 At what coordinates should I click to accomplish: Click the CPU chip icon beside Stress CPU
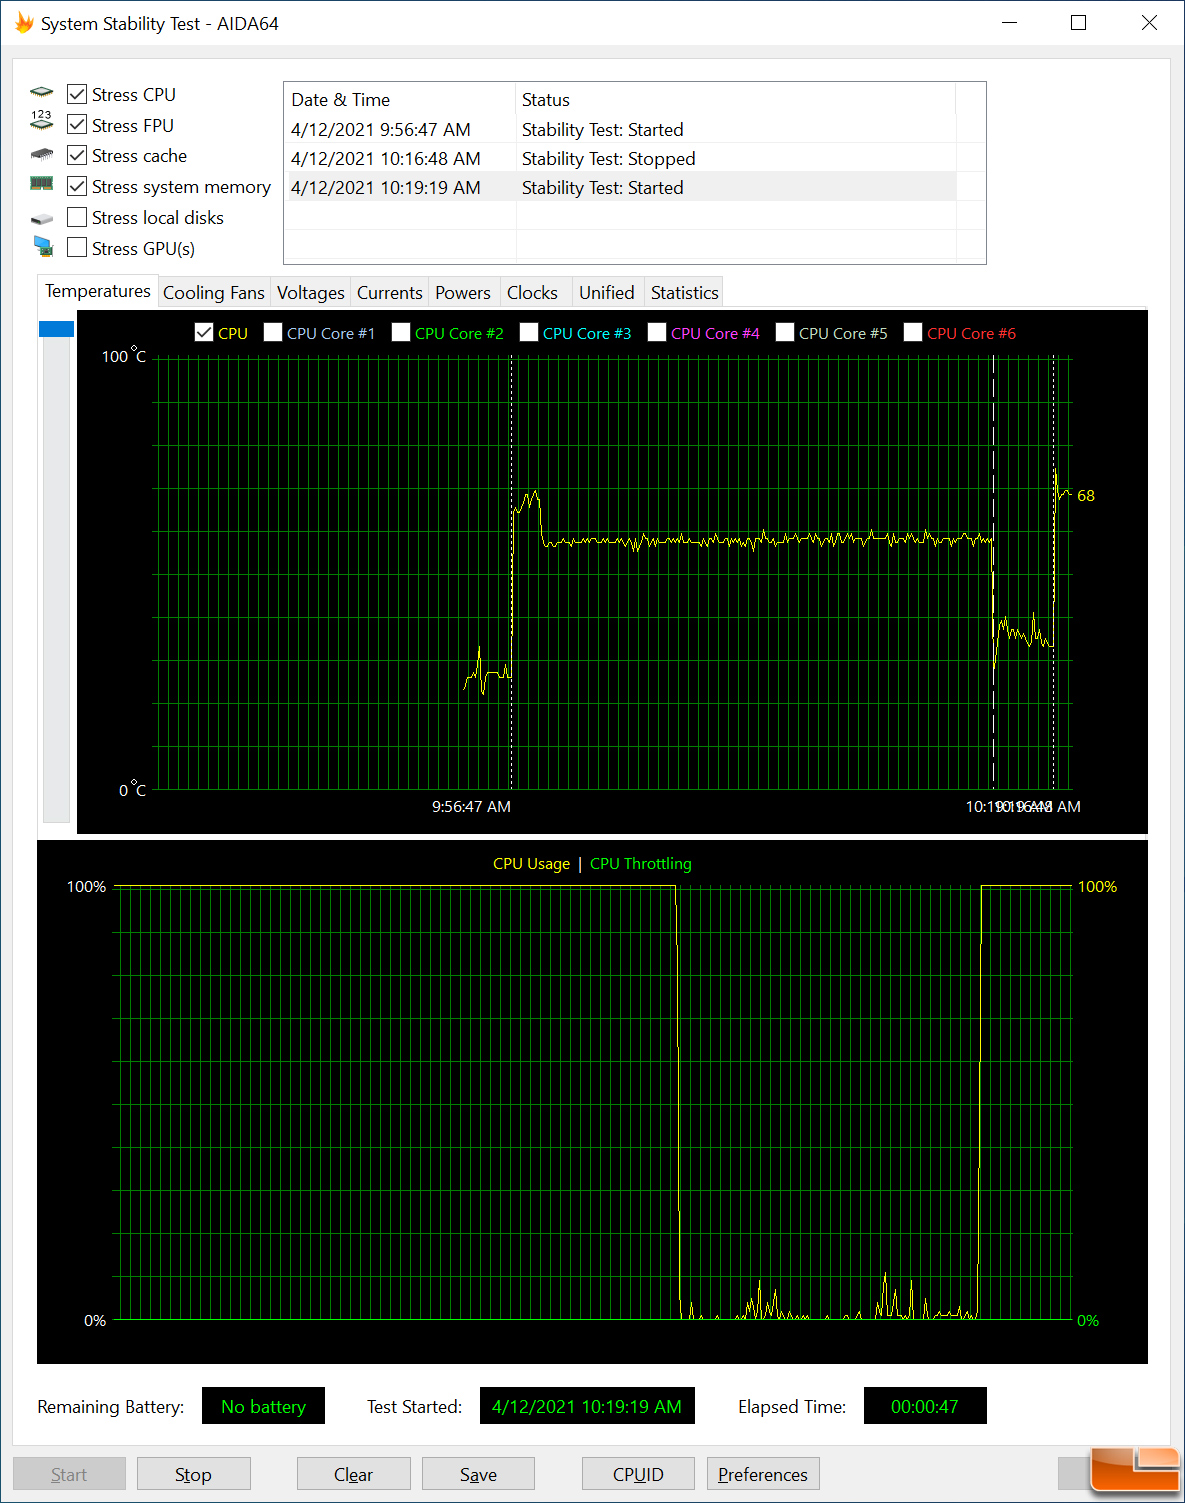pyautogui.click(x=41, y=93)
